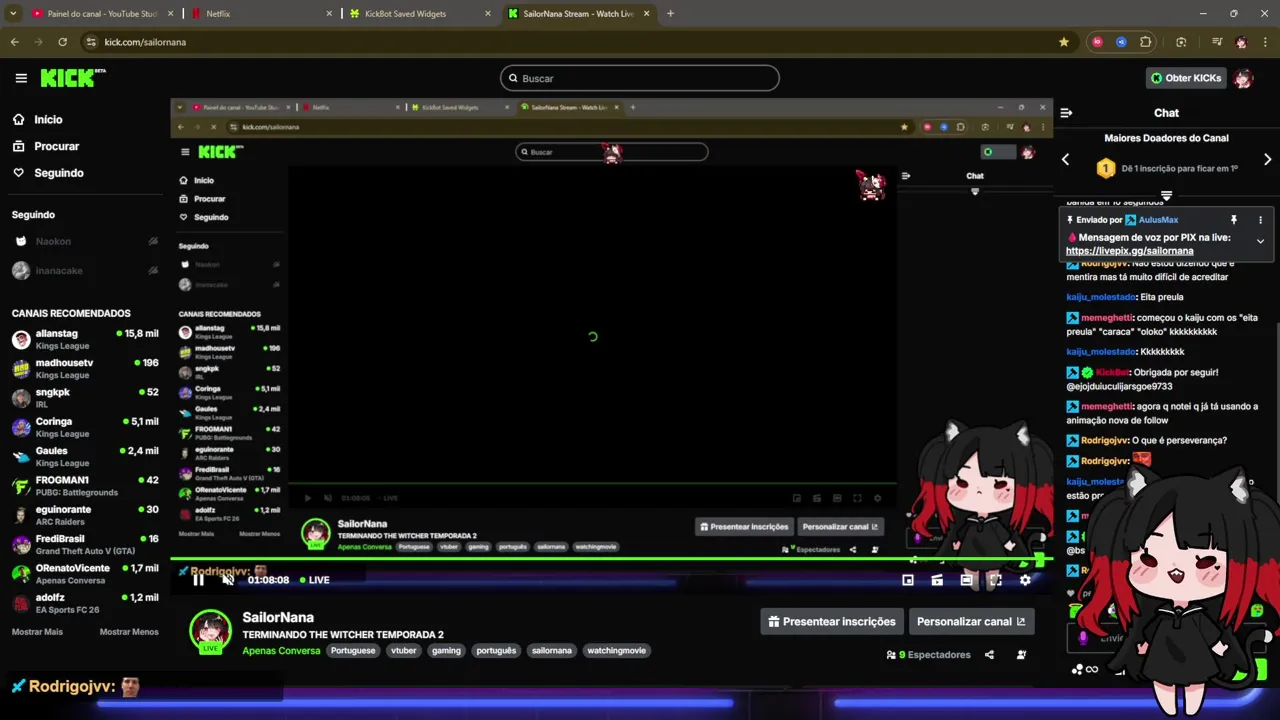Open the clip creation icon in player

(x=937, y=580)
